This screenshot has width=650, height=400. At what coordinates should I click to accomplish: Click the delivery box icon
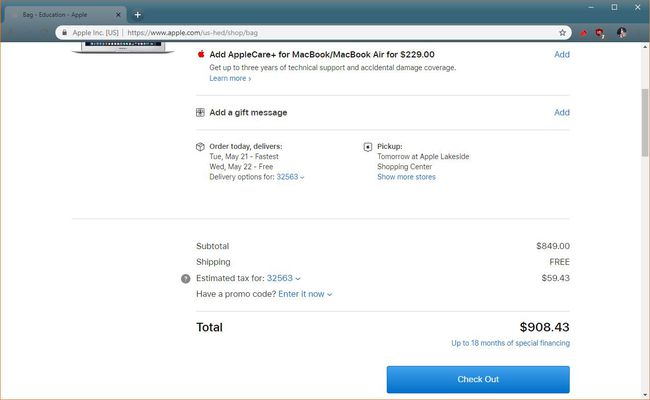tap(200, 147)
